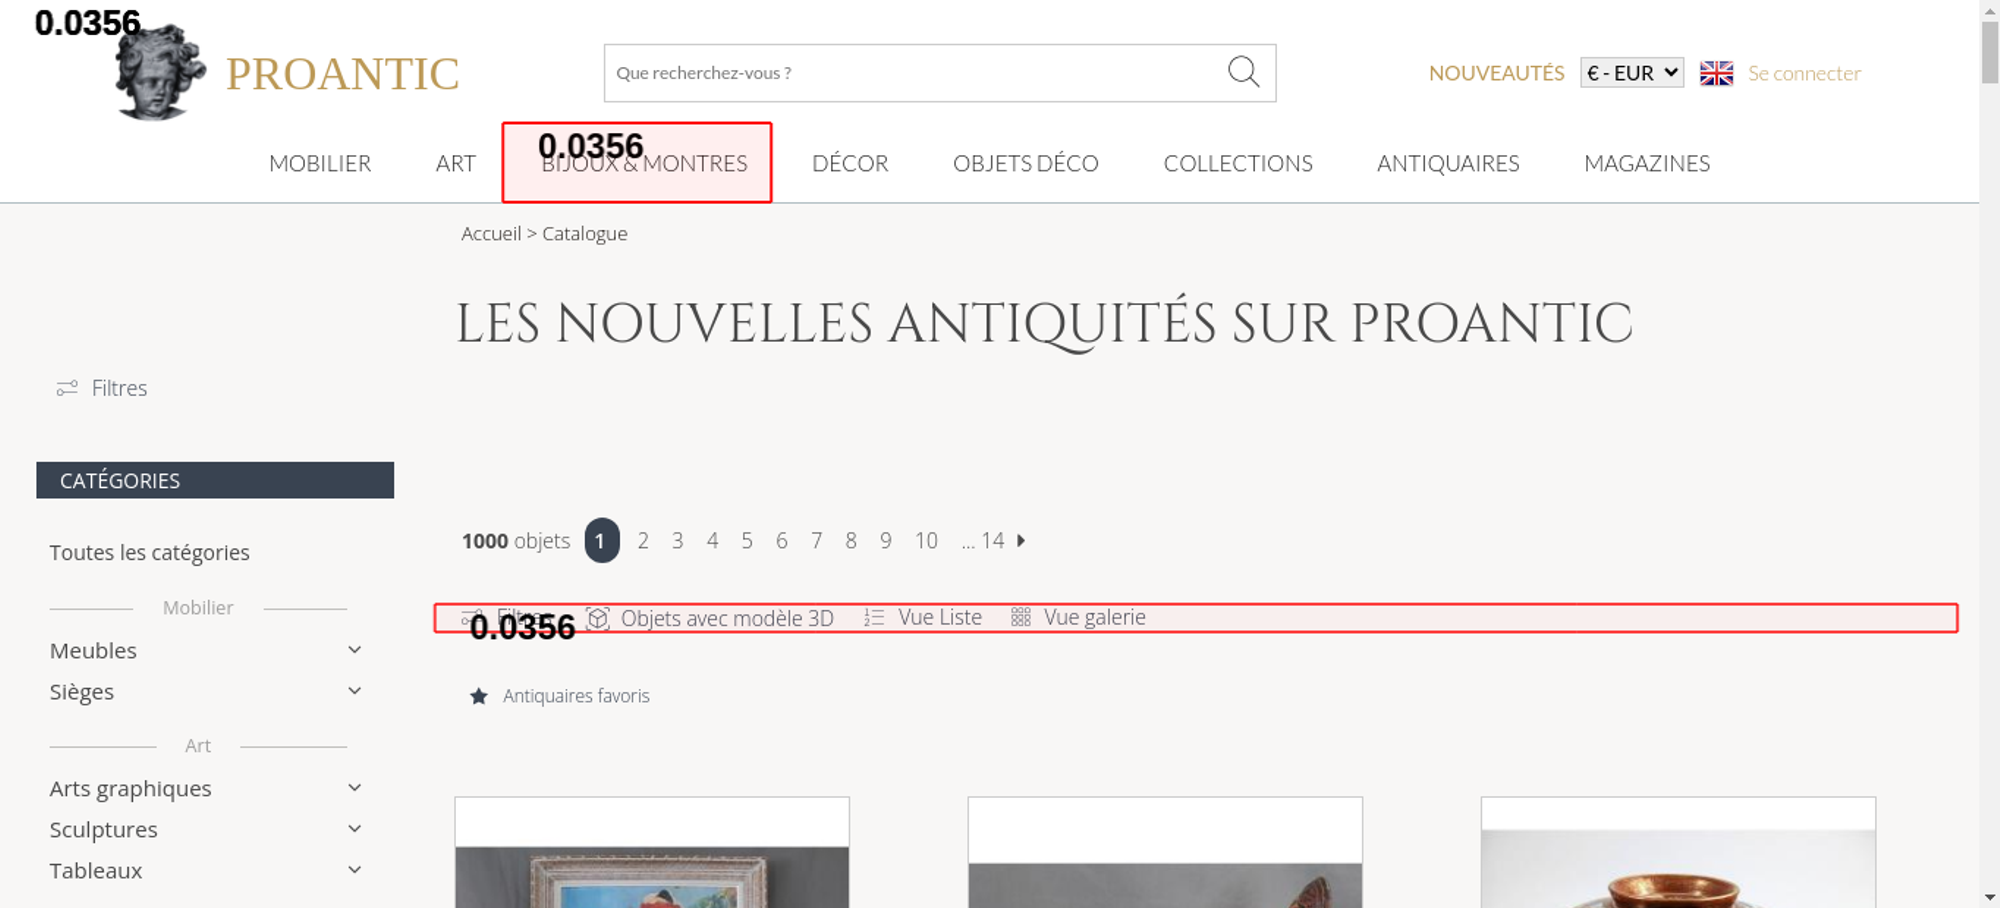Open the sidebar Filtres sliders icon
This screenshot has height=908, width=2000.
coord(67,388)
